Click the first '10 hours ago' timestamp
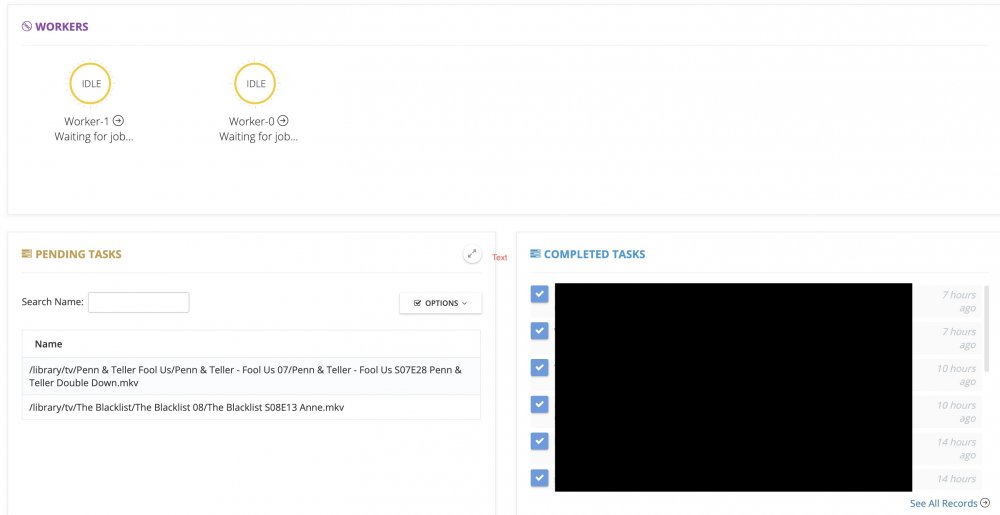The height and width of the screenshot is (515, 1000). (x=956, y=375)
